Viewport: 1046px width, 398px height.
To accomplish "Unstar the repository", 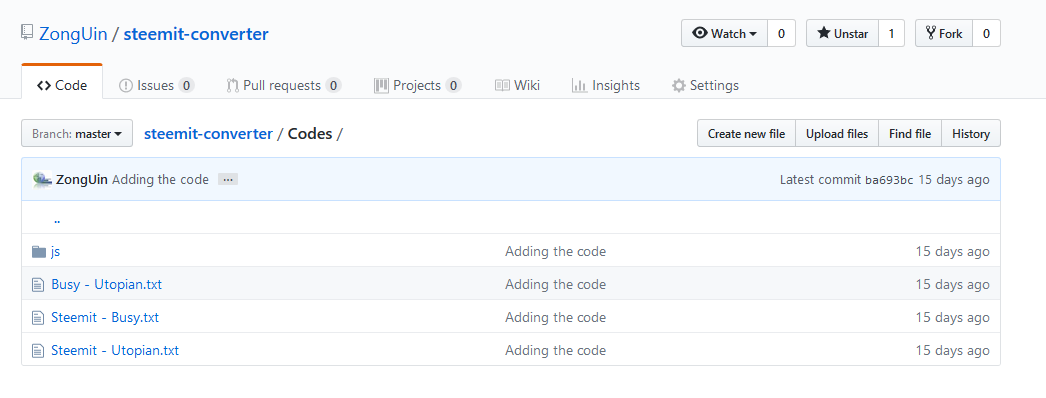I will [x=842, y=33].
